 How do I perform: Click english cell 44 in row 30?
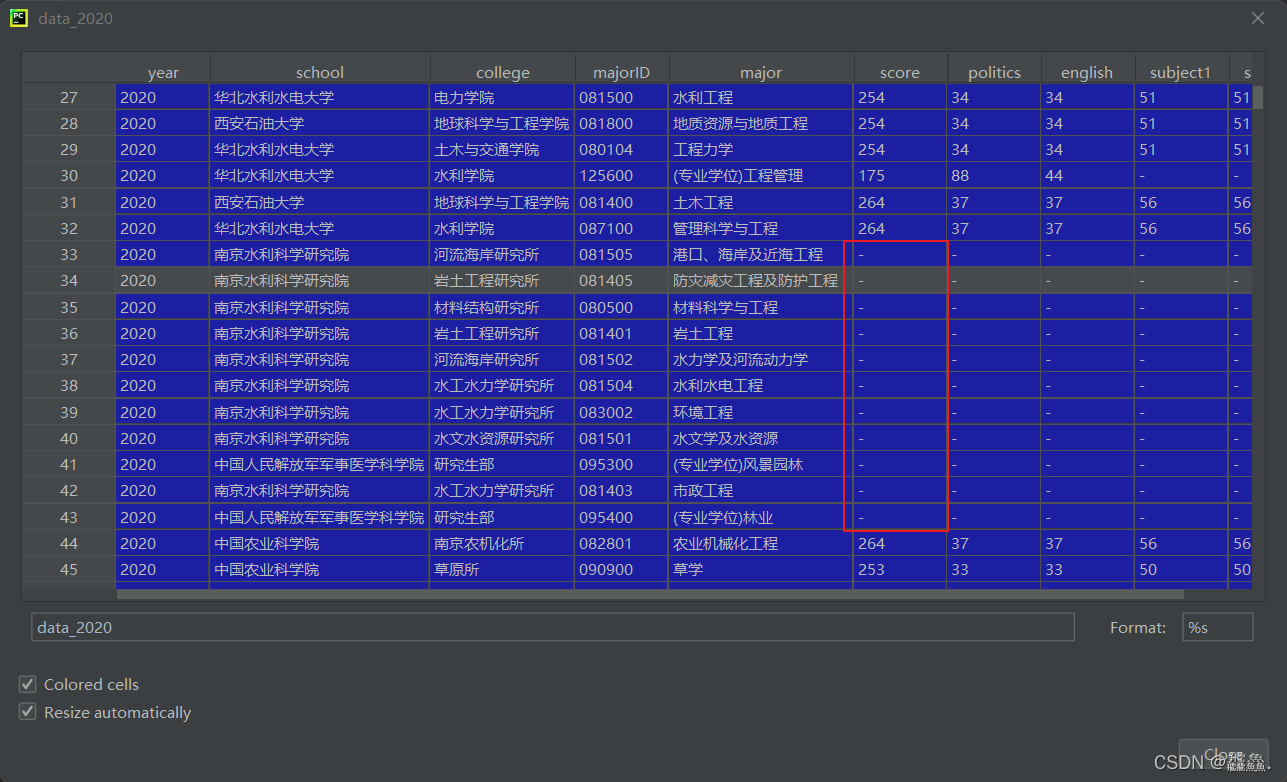tap(1087, 176)
